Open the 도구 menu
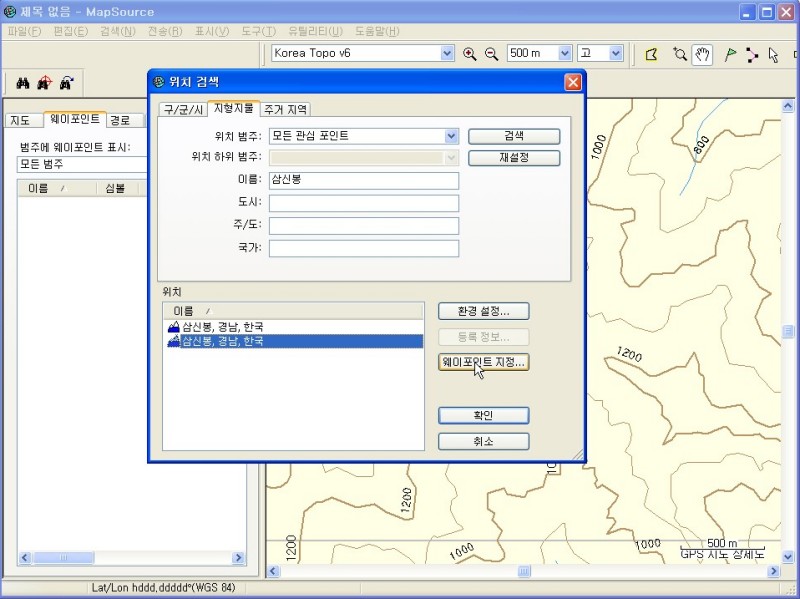 click(259, 31)
